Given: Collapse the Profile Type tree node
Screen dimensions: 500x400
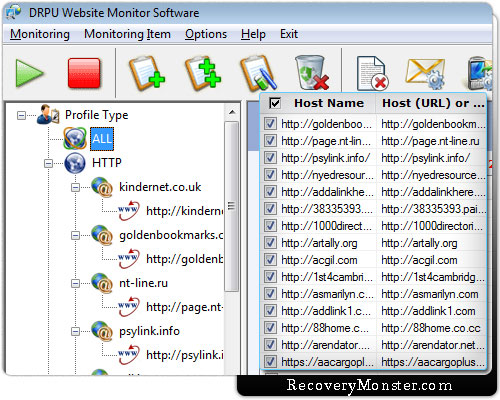Looking at the screenshot, I should 21,116.
